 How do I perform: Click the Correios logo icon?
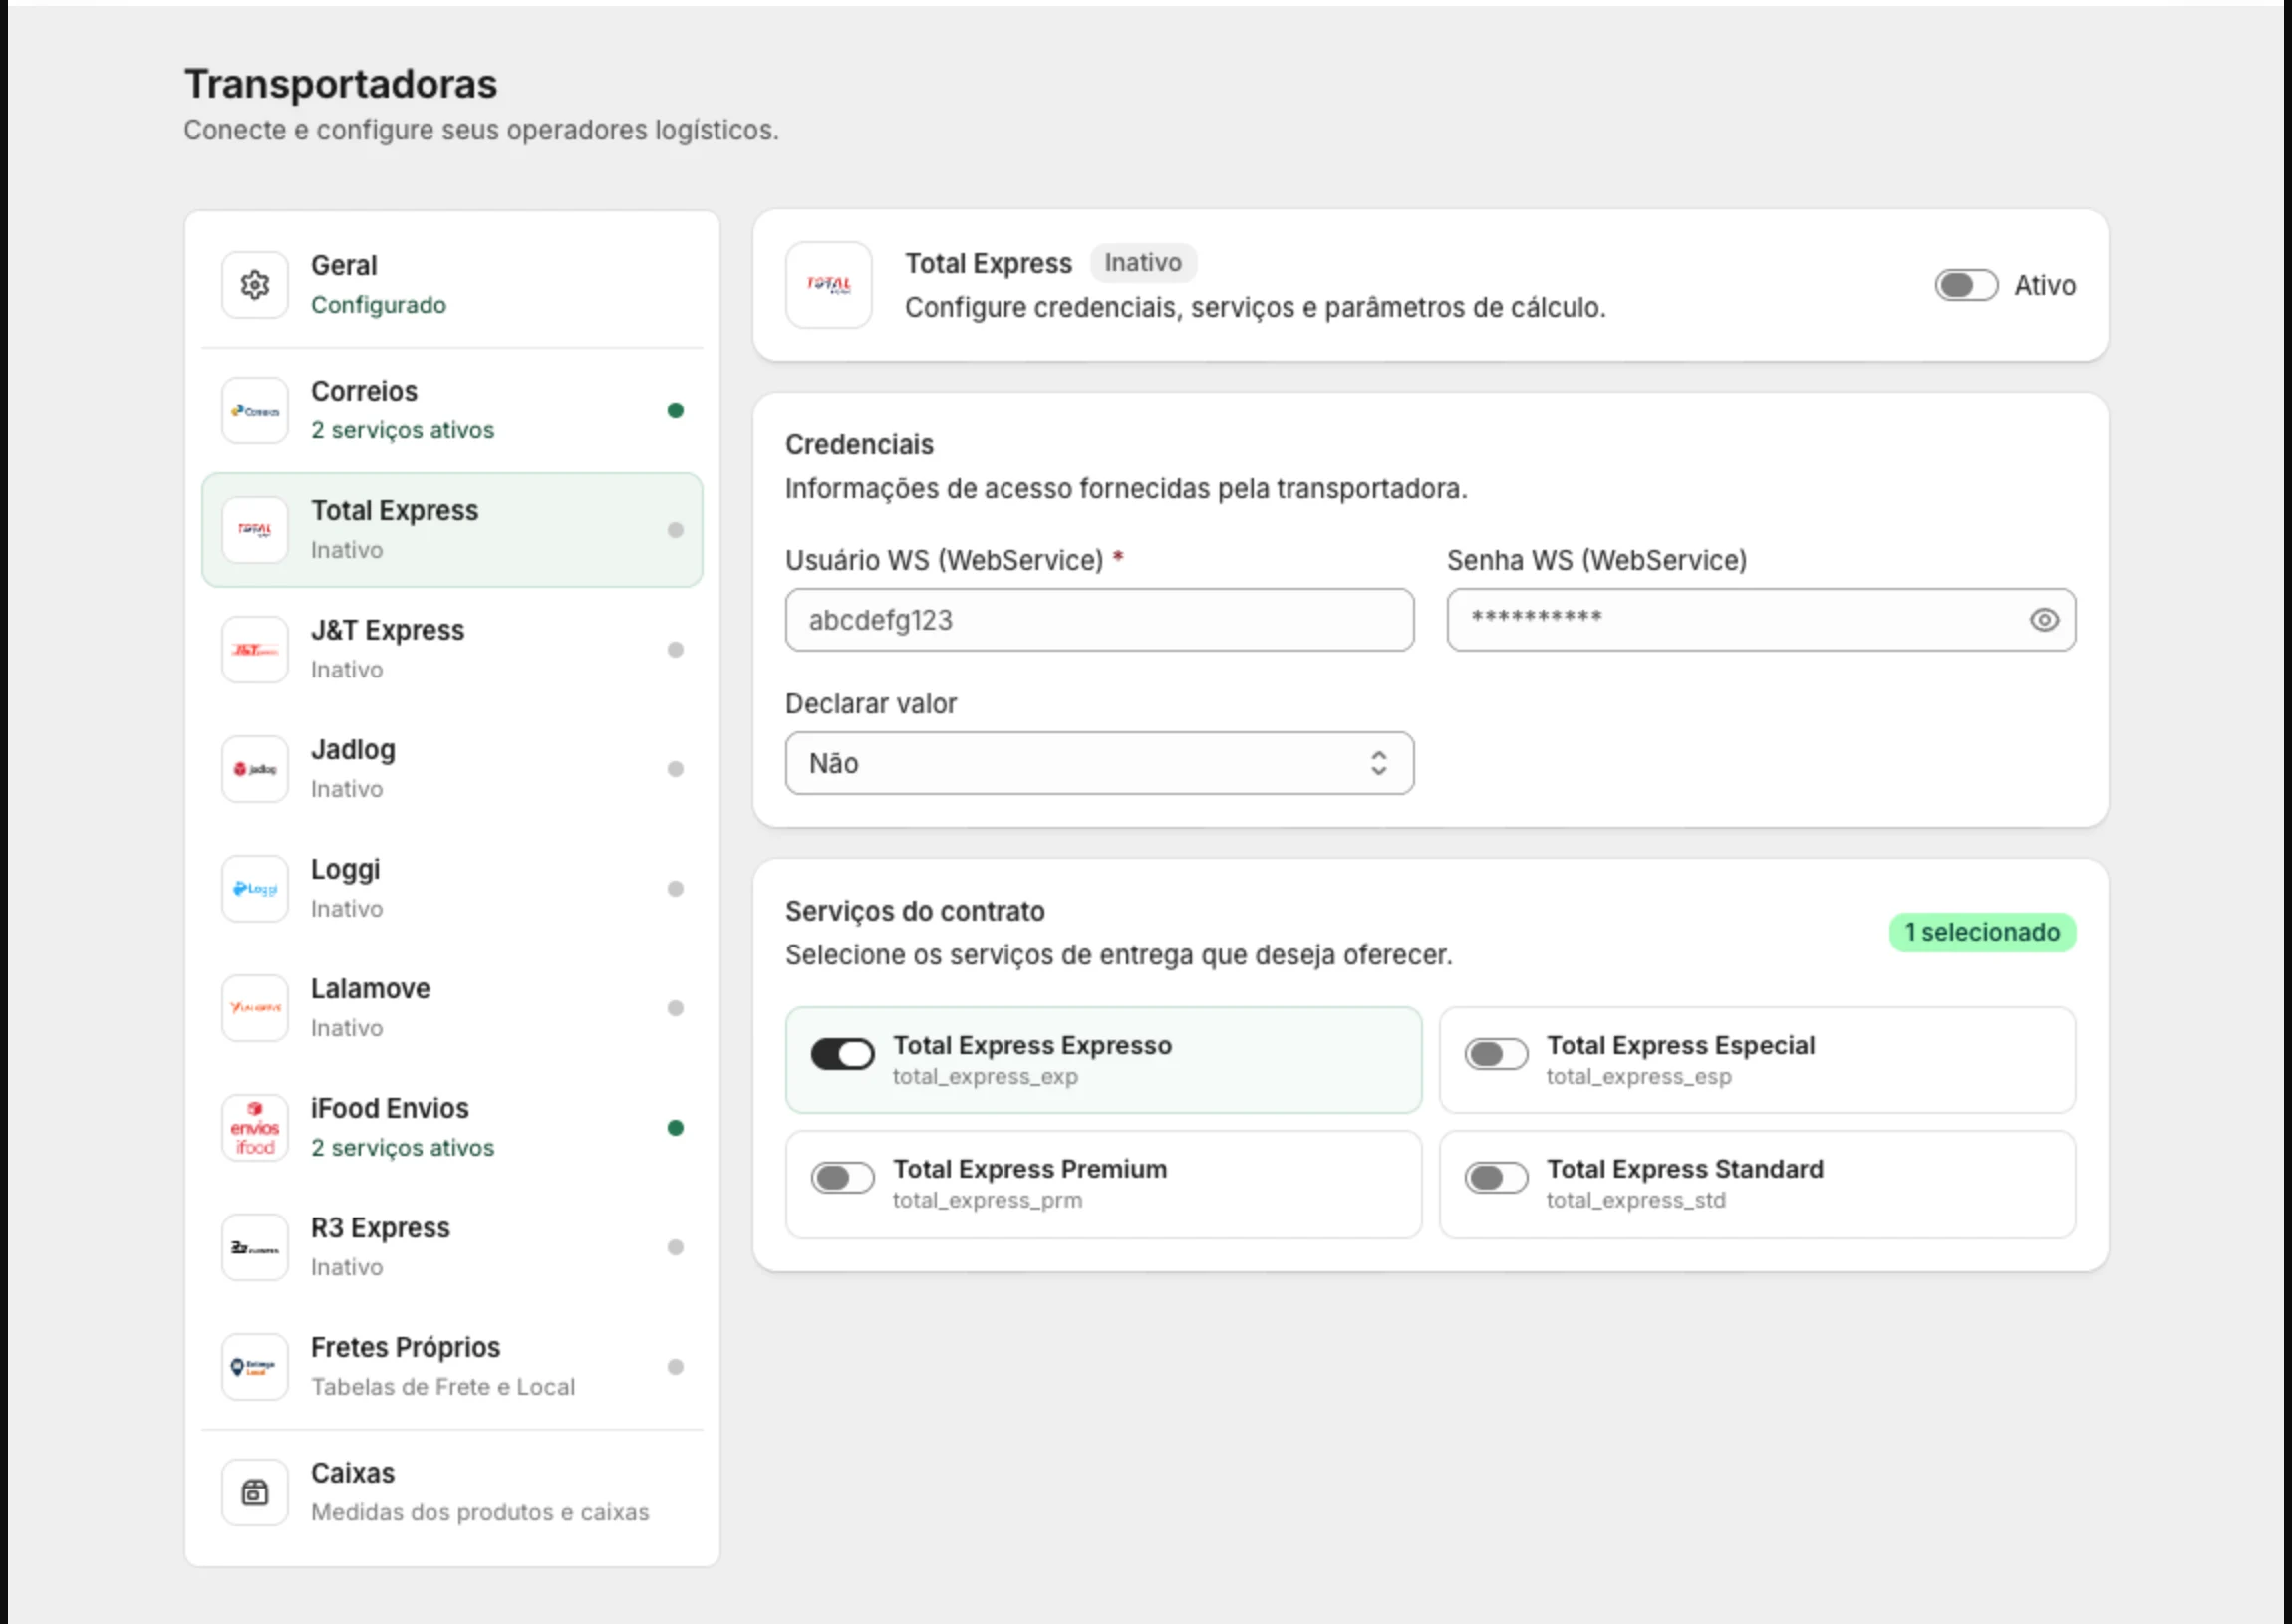255,410
